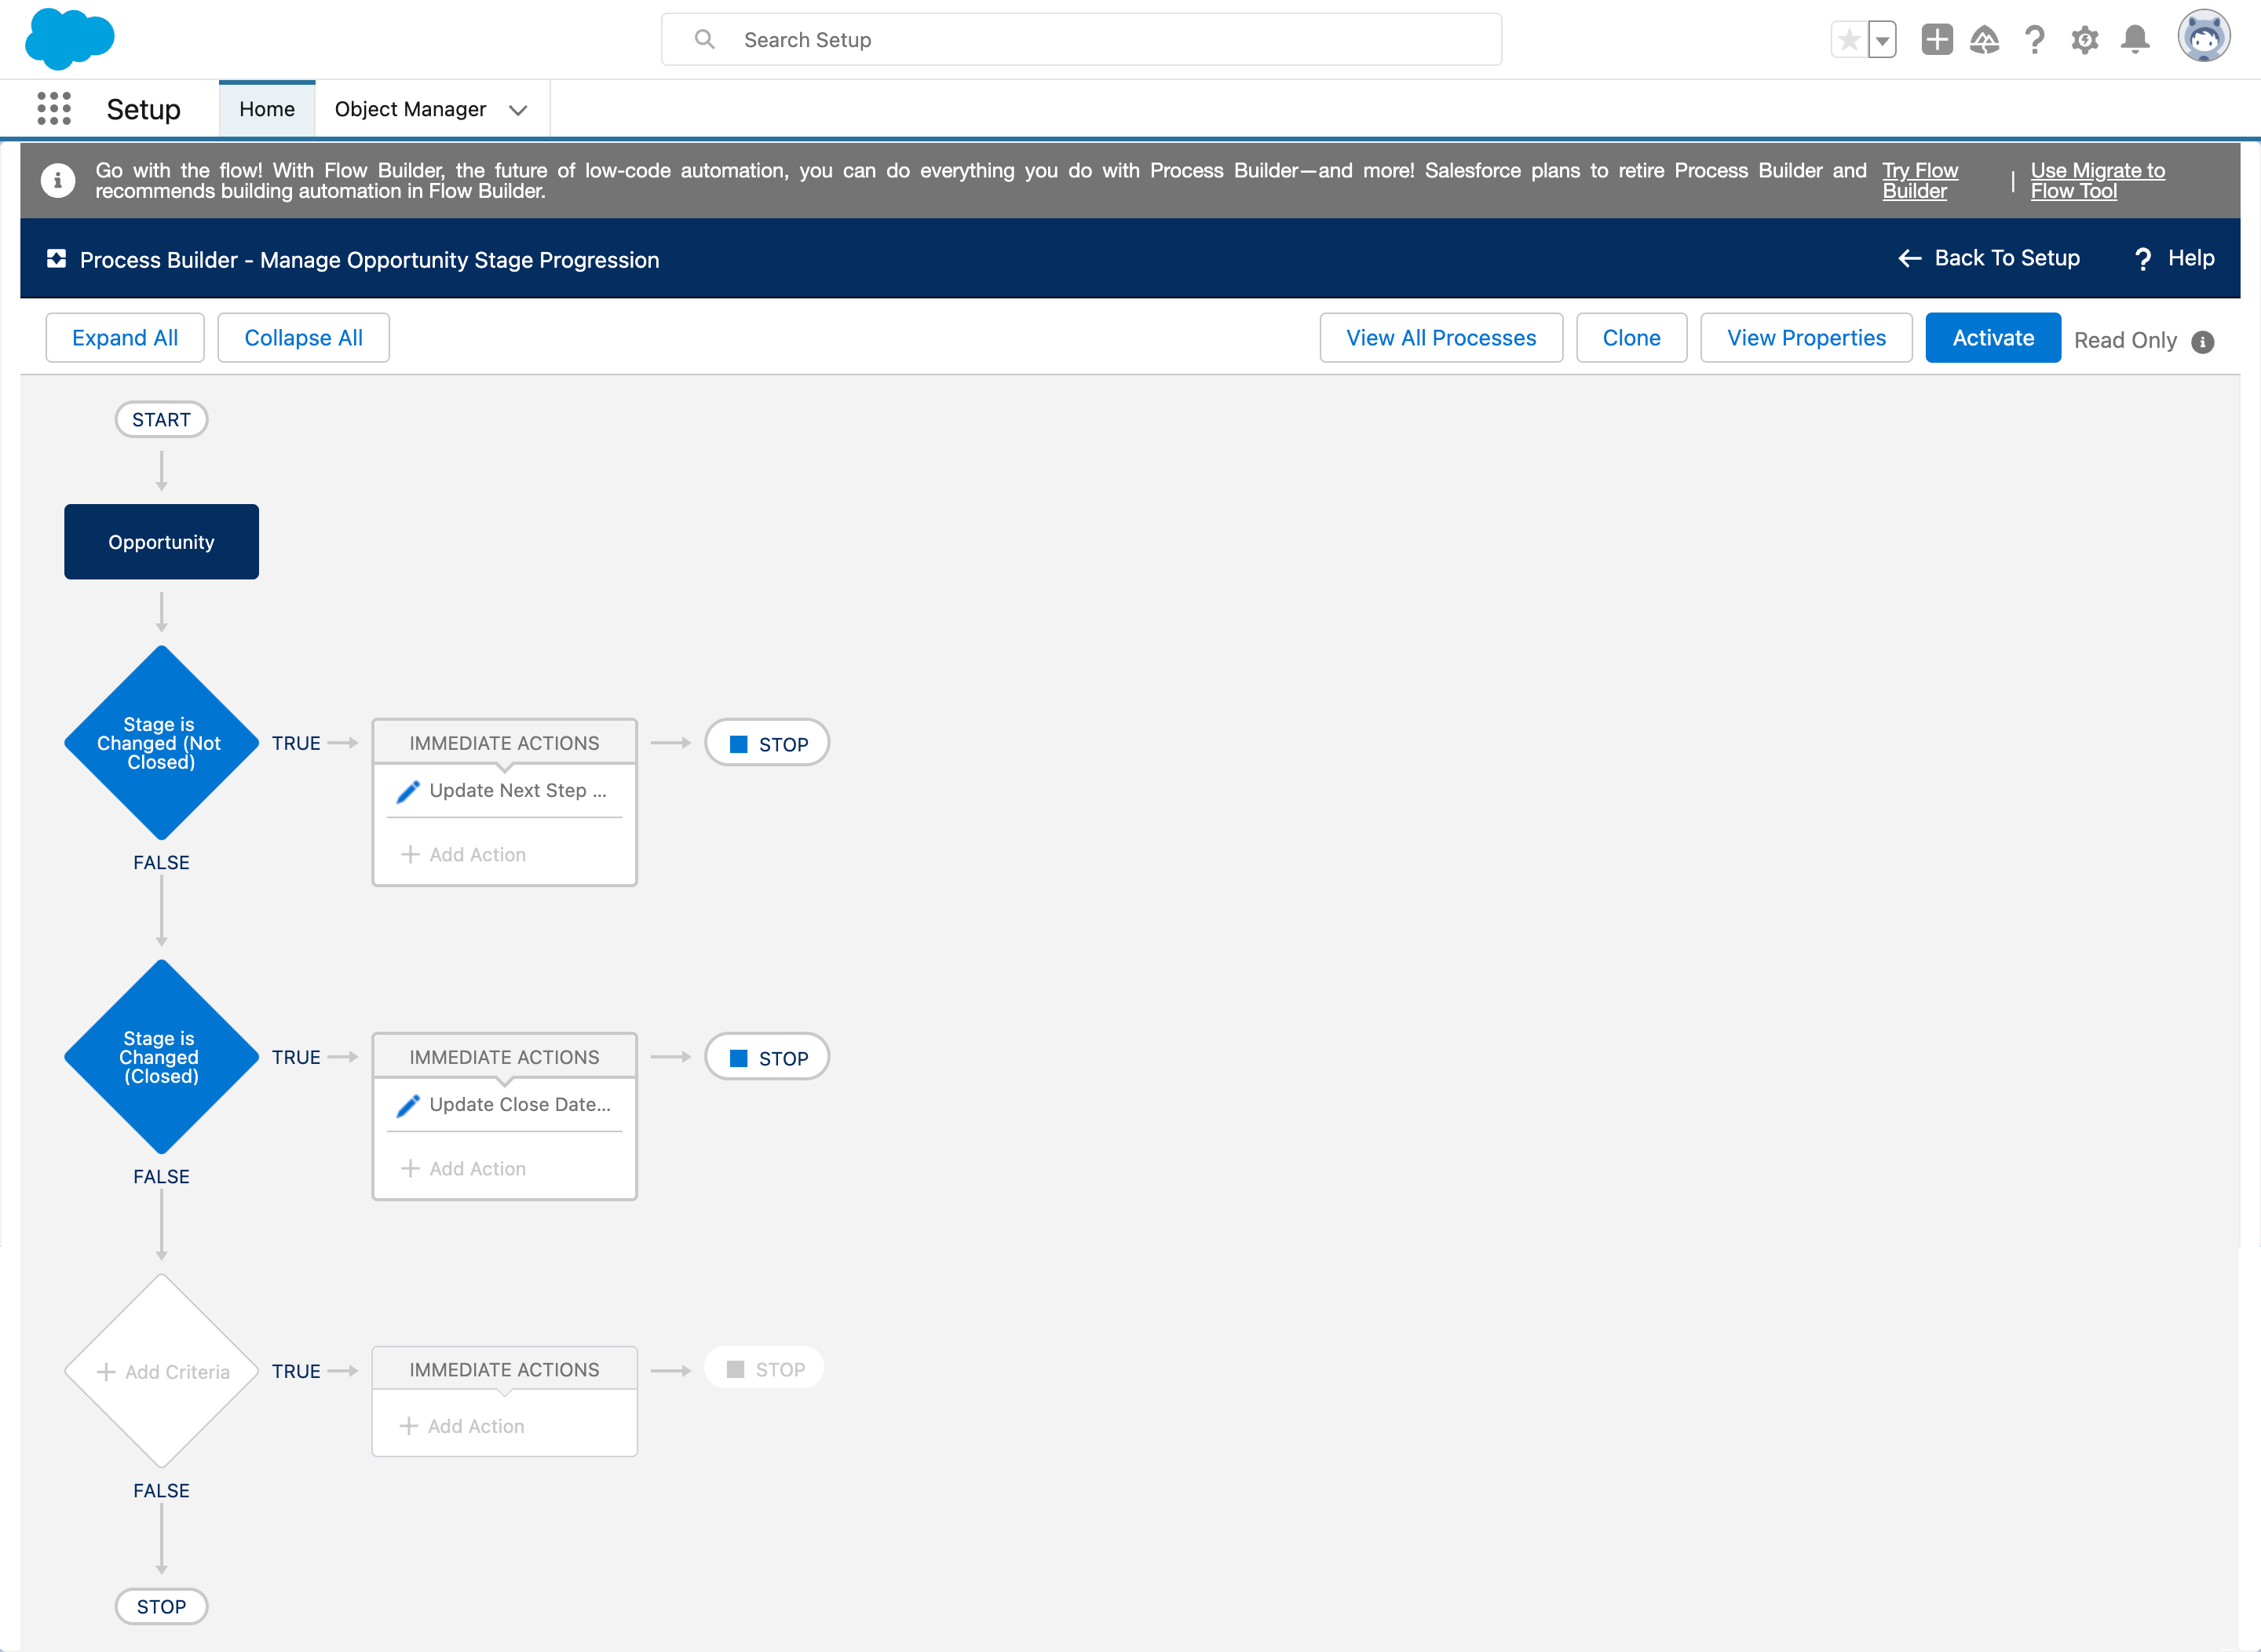2261x1652 pixels.
Task: Click the first IMMEDIATE ACTIONS header
Action: click(x=504, y=743)
